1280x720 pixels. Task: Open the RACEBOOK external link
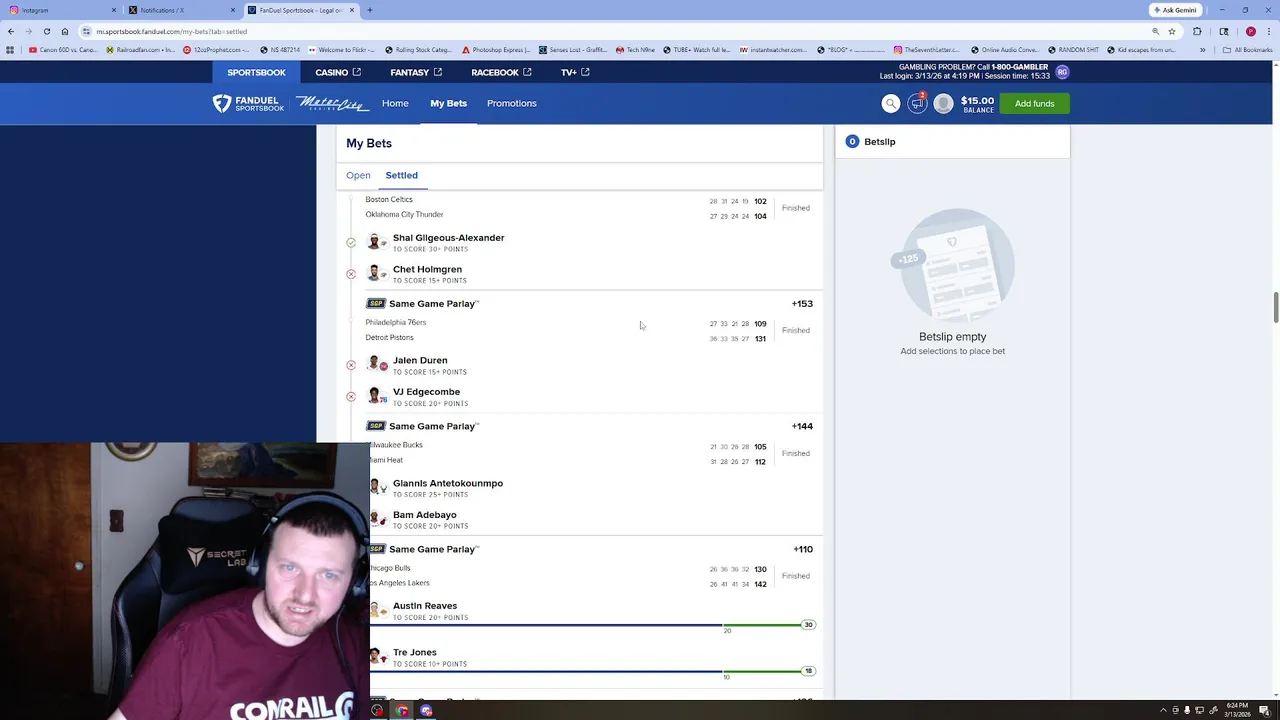501,72
